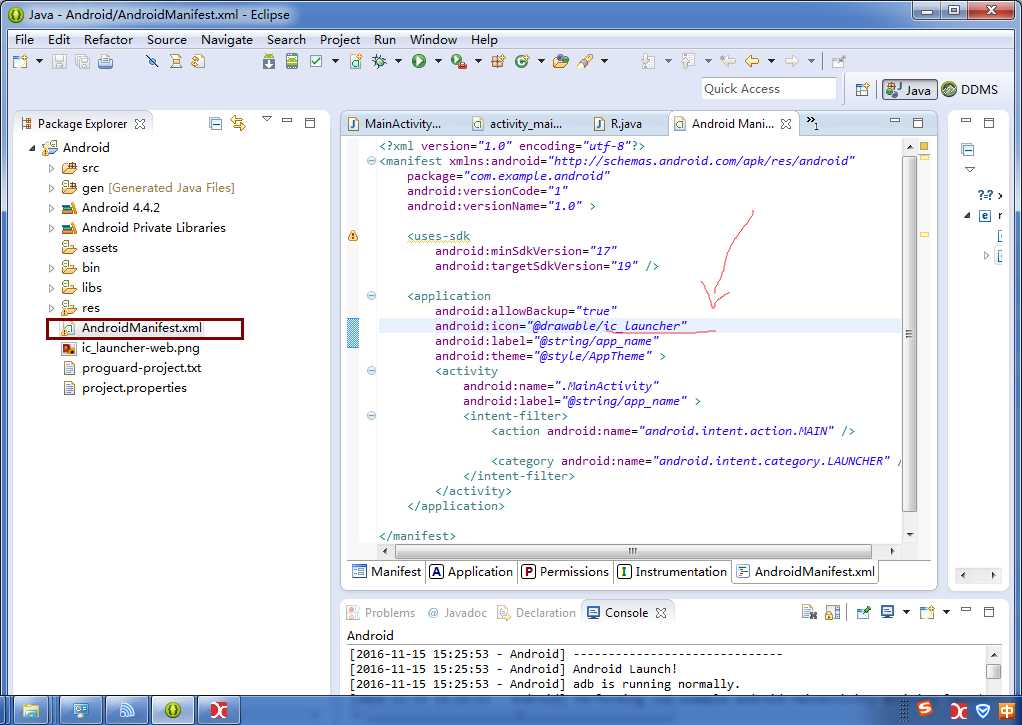Screen dimensions: 1022x725
Task: Open the Permissions tab of manifest editor
Action: point(566,572)
